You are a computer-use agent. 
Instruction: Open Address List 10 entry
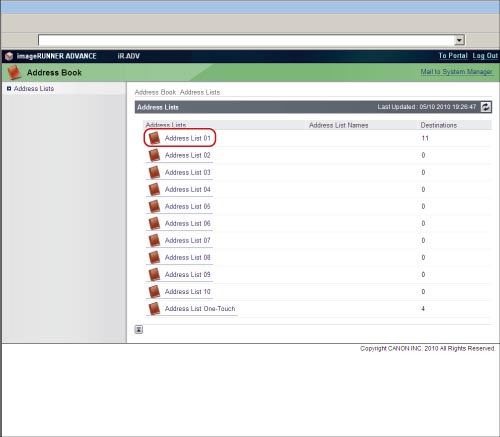[x=188, y=292]
